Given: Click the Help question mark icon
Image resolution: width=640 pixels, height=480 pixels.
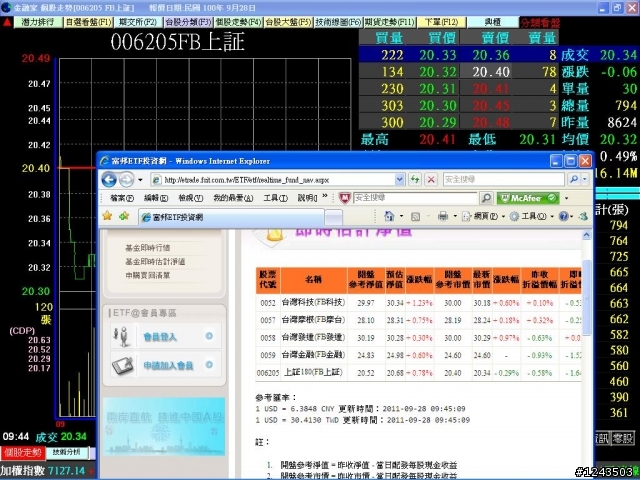Looking at the screenshot, I should (x=564, y=216).
